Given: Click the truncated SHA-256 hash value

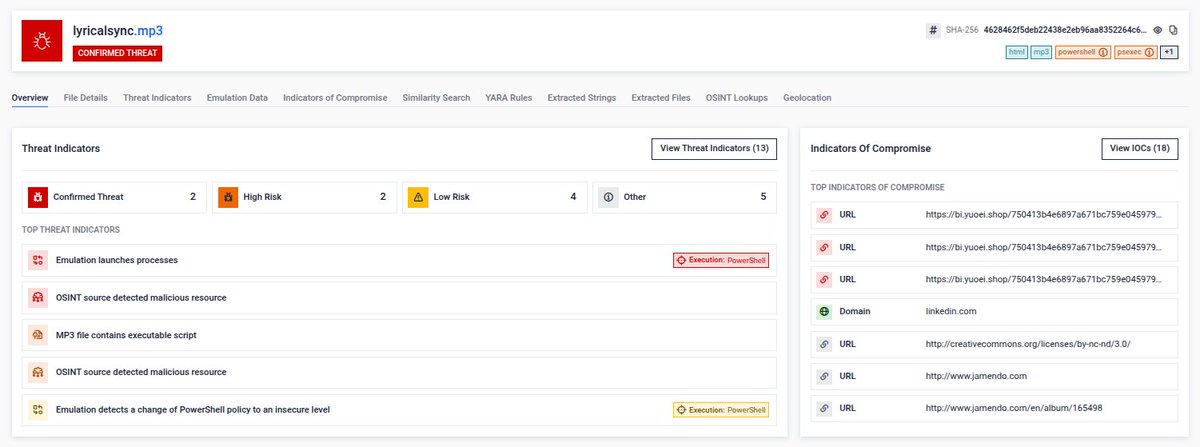Looking at the screenshot, I should coord(1065,30).
